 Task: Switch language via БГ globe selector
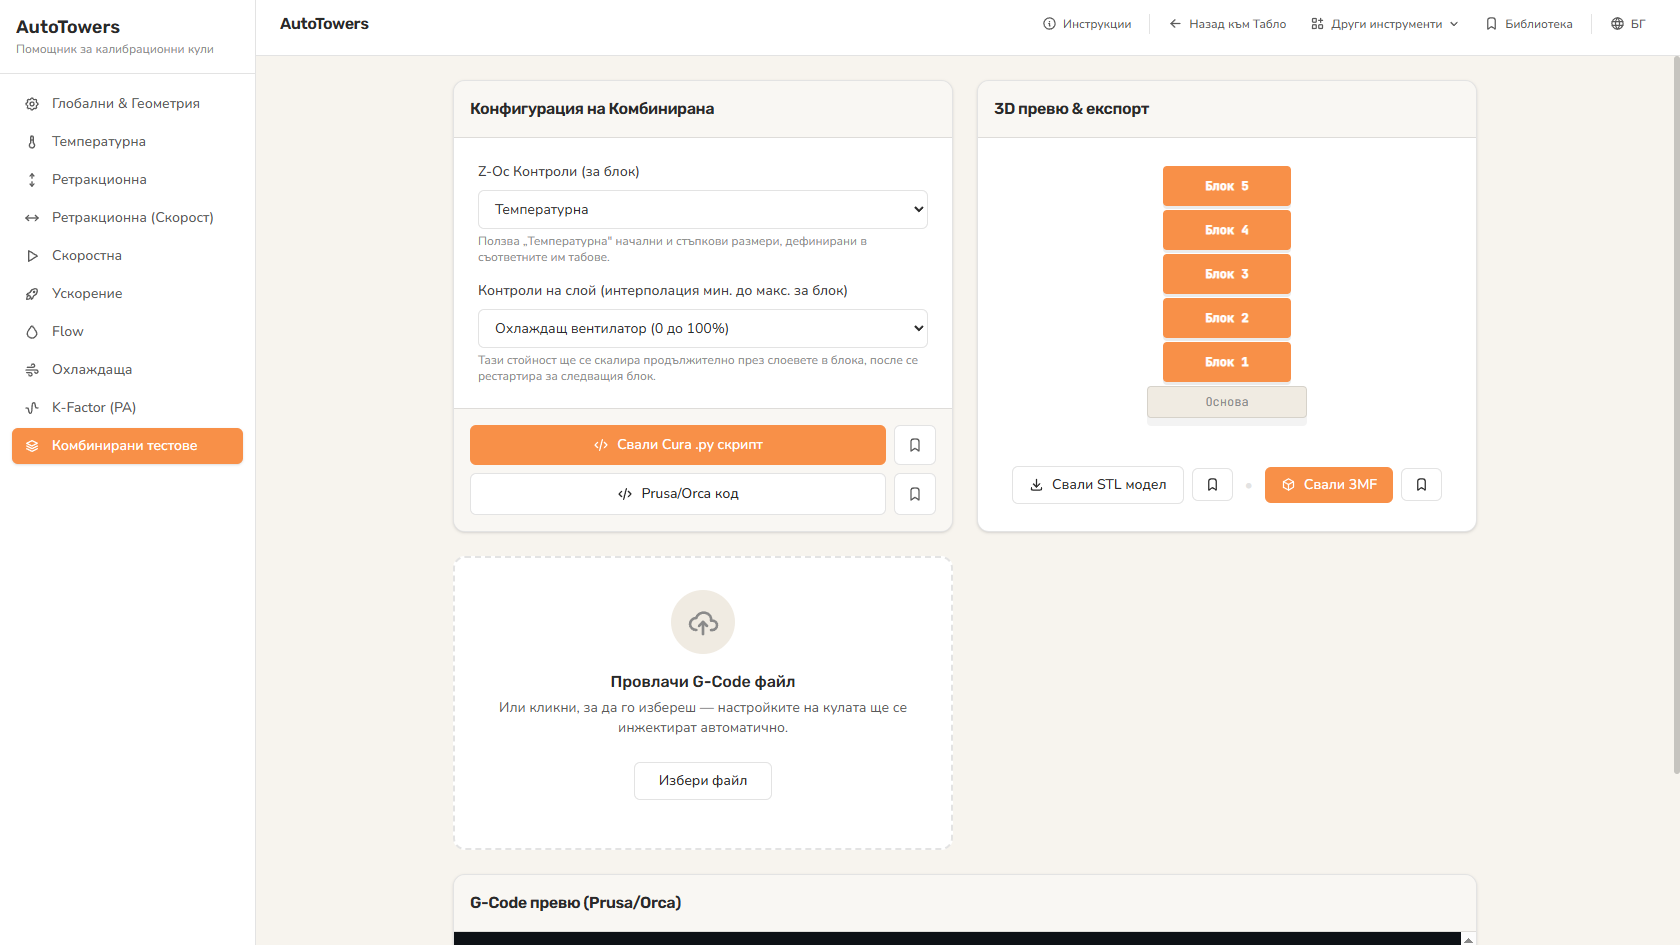click(1627, 24)
